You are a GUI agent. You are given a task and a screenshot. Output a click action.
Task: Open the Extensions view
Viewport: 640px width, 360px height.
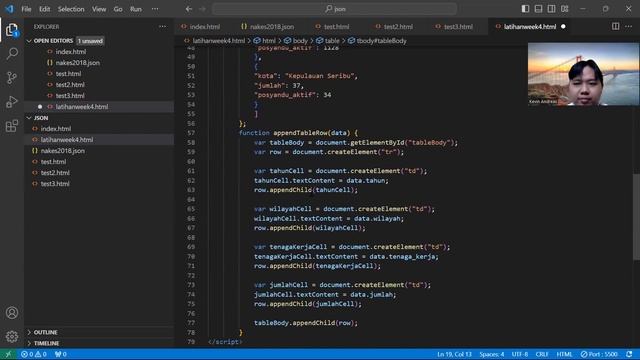point(12,126)
